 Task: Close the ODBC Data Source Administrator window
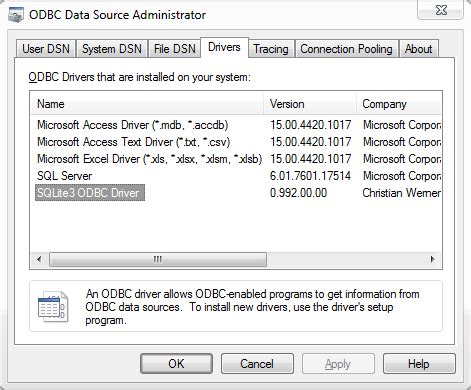[441, 10]
